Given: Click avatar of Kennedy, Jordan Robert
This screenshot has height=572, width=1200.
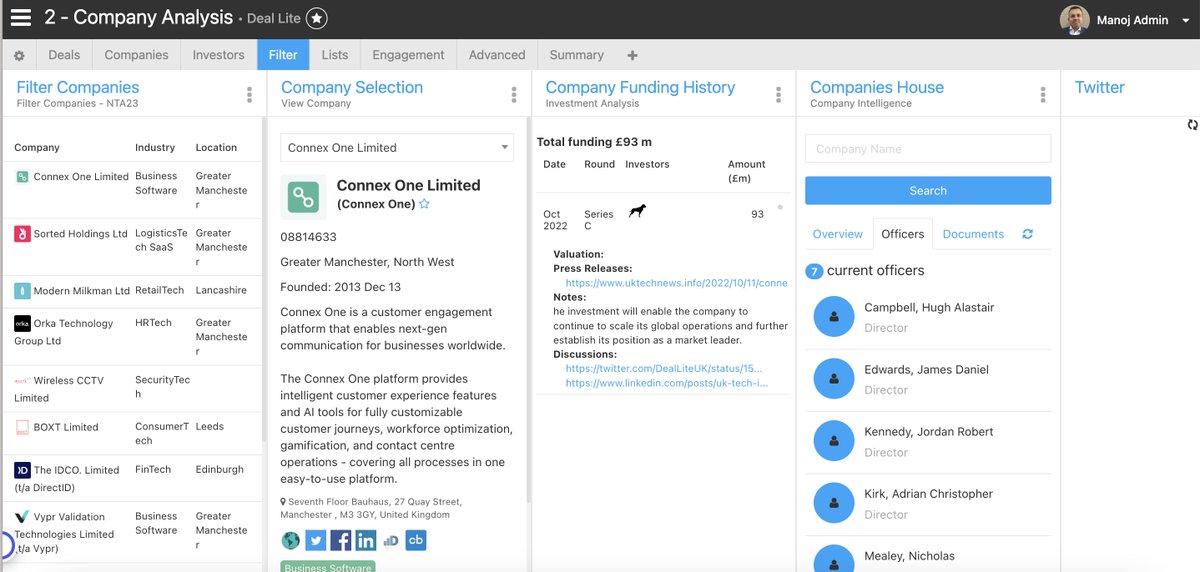Looking at the screenshot, I should (834, 441).
